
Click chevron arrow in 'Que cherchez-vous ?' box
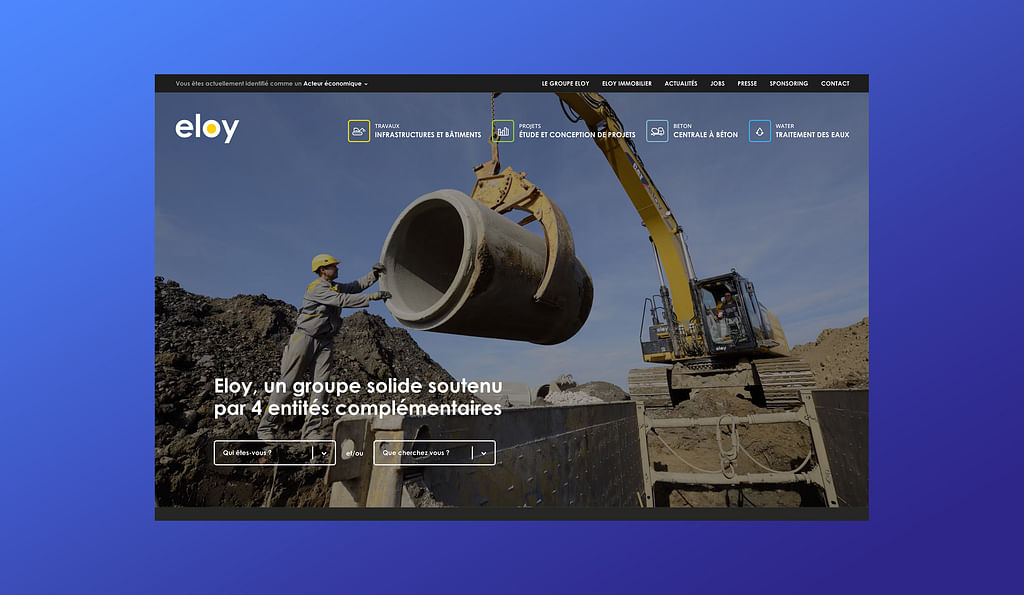[484, 453]
